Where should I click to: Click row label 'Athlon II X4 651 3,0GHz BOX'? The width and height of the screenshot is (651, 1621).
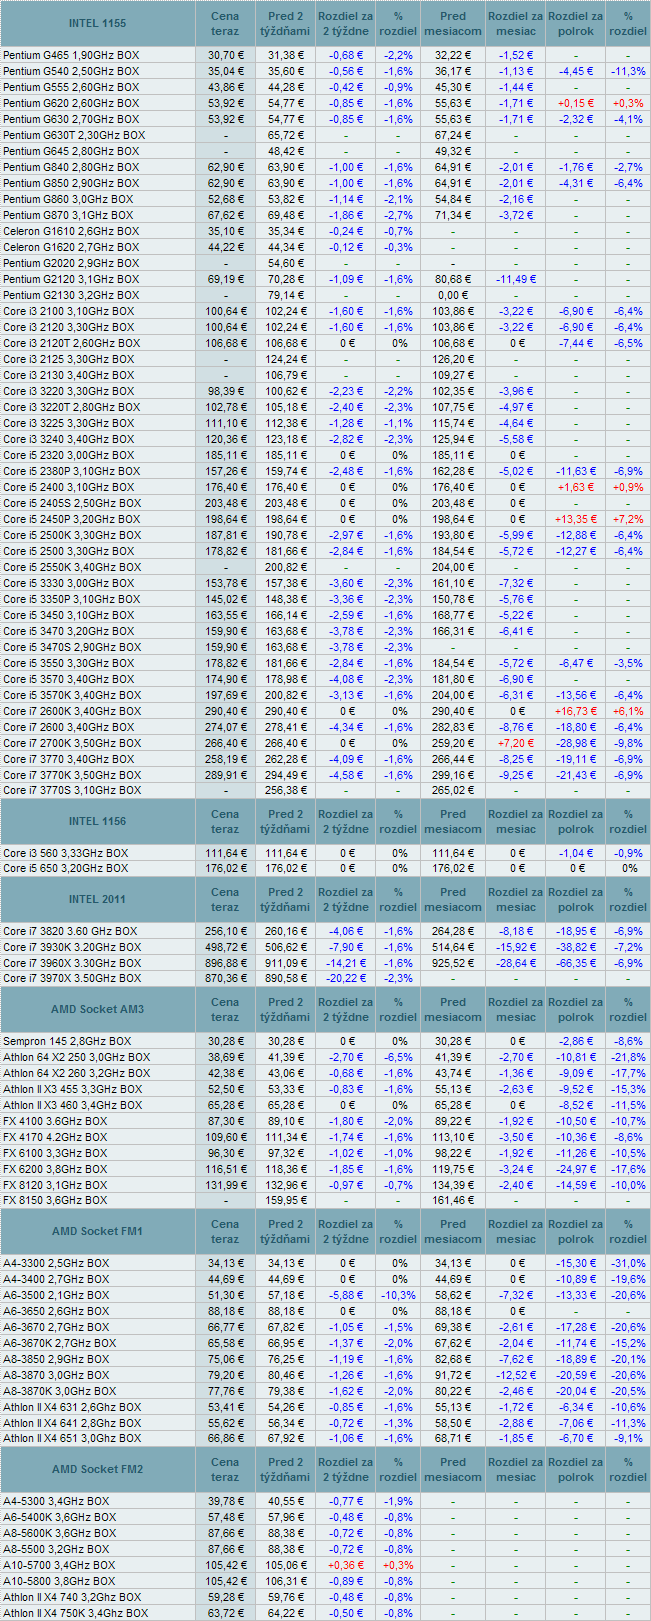pyautogui.click(x=72, y=1438)
